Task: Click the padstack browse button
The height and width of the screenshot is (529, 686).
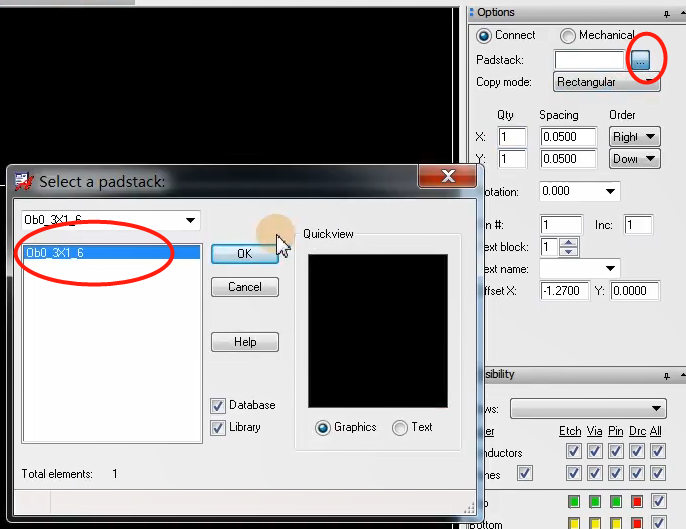Action: pyautogui.click(x=640, y=60)
